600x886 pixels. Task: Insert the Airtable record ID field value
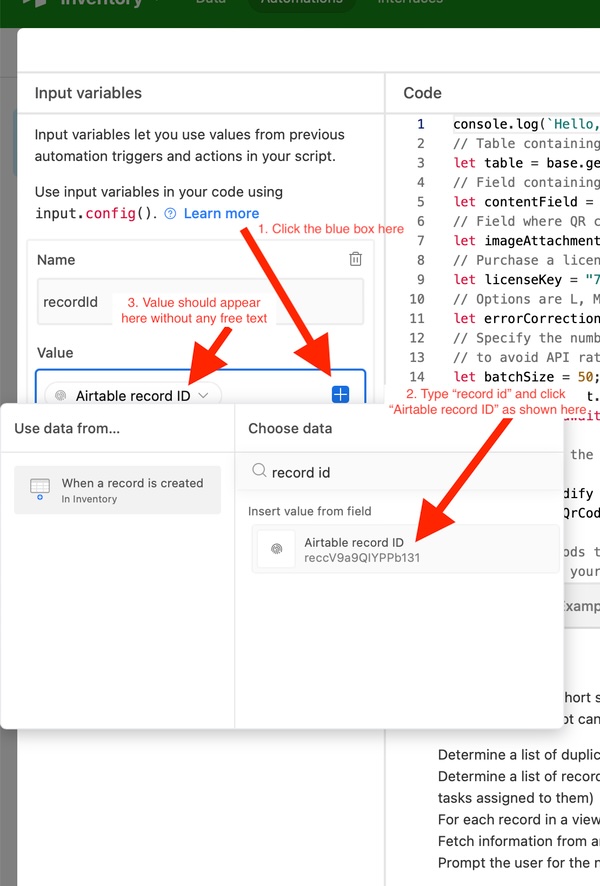tap(405, 549)
